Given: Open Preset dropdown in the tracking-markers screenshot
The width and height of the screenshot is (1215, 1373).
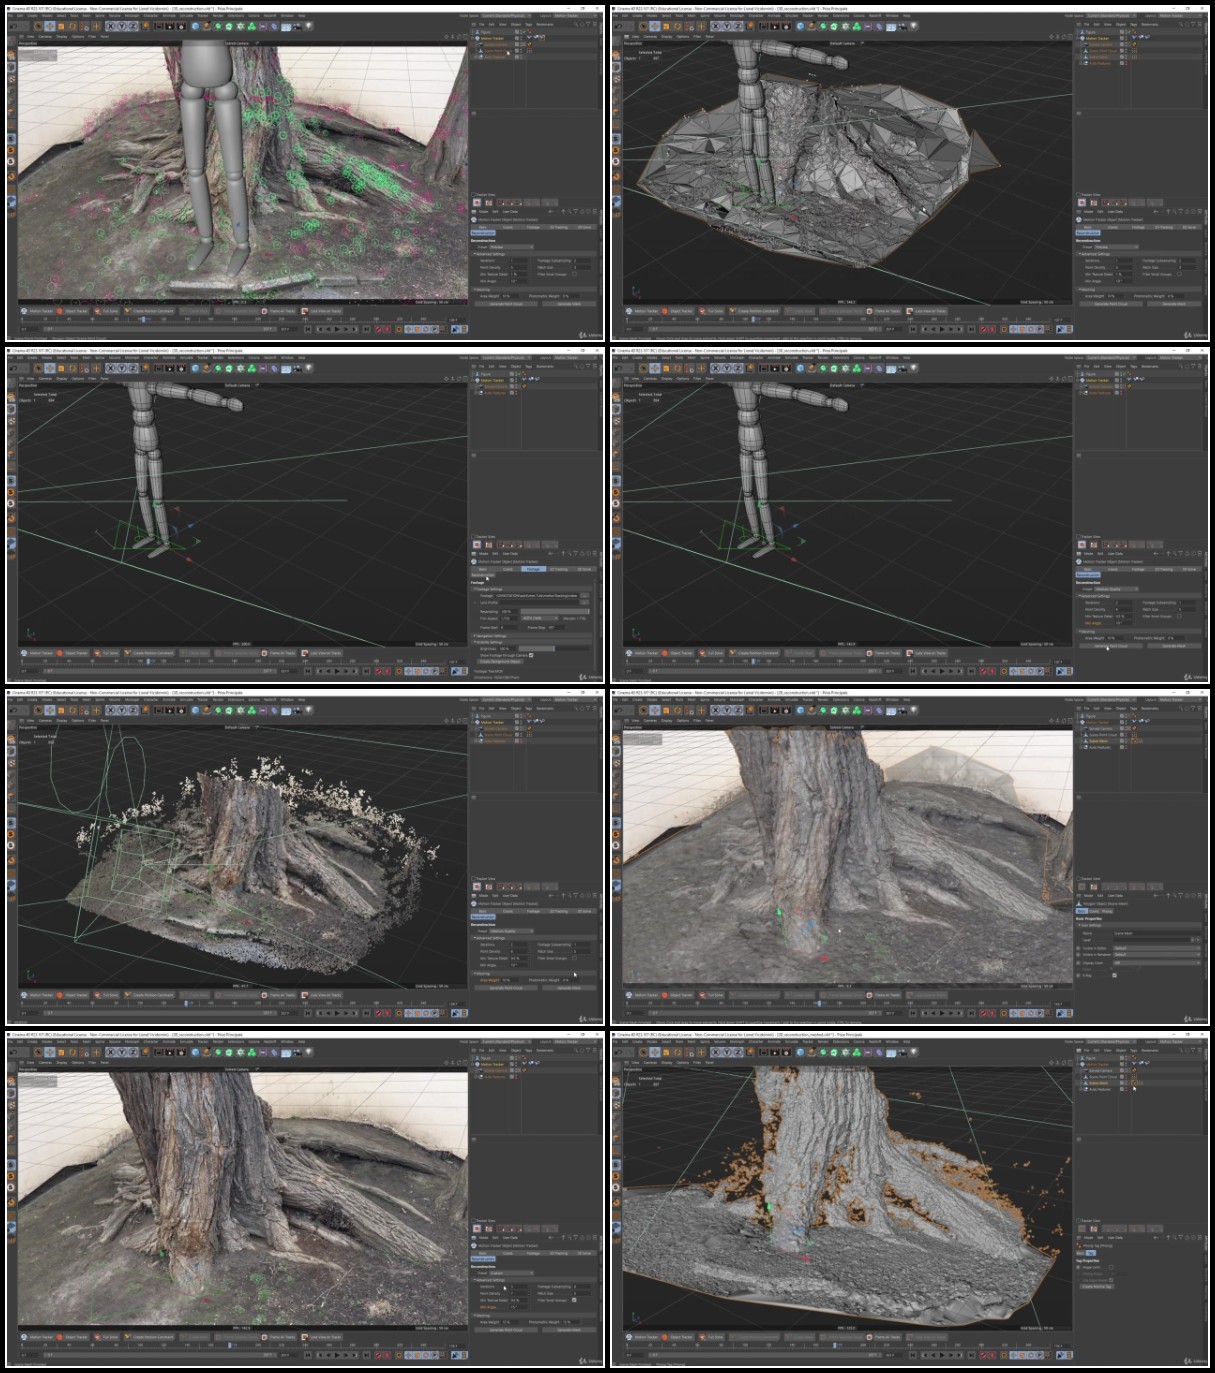Looking at the screenshot, I should 512,247.
